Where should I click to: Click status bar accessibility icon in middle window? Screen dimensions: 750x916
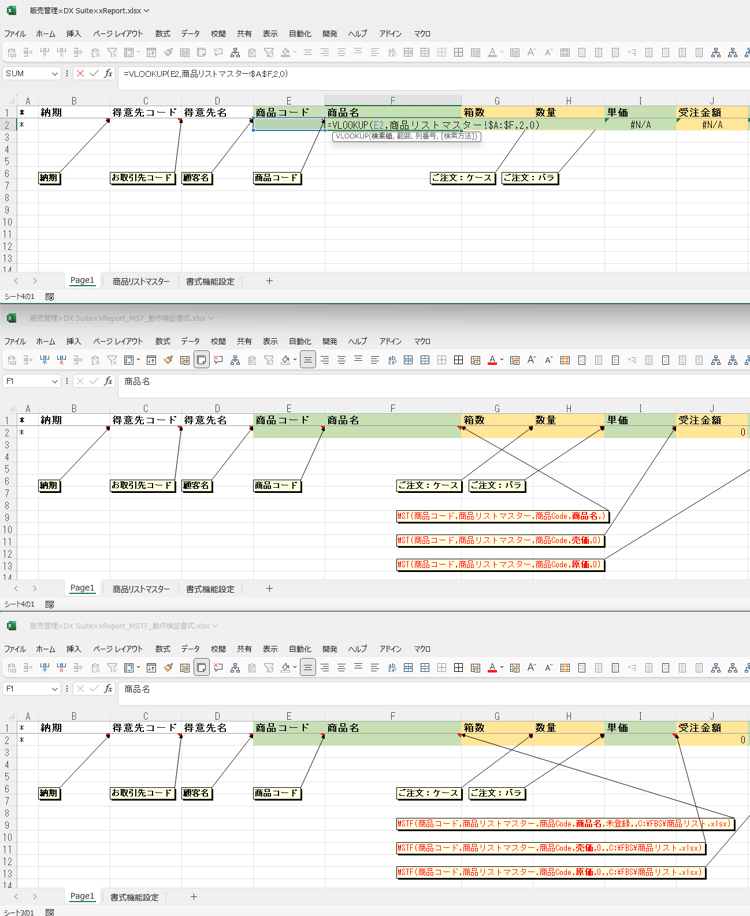point(50,604)
